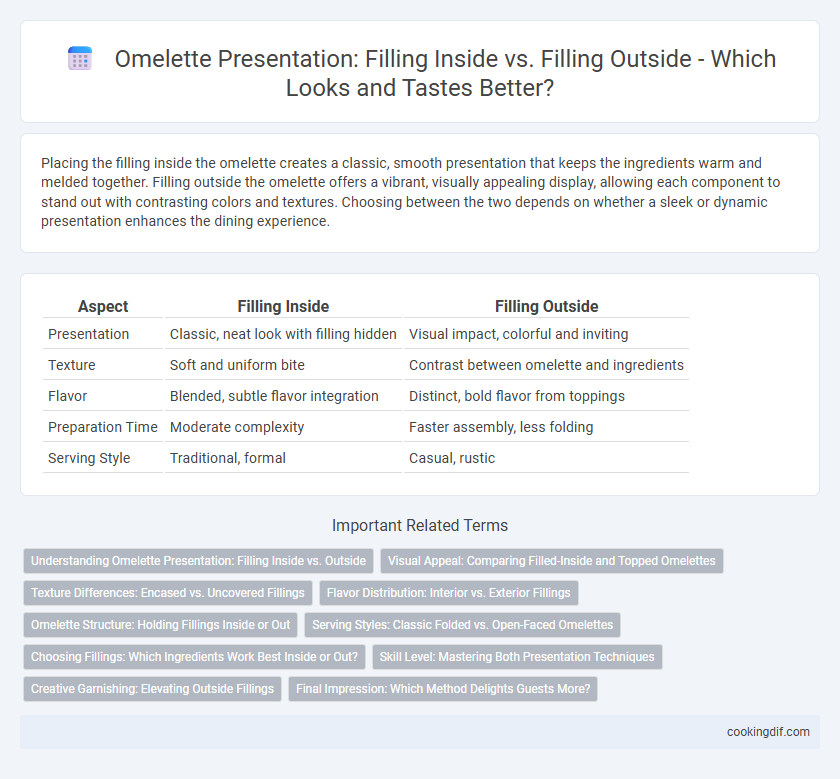This screenshot has height=779, width=840.
Task: Select 'Skill Level: Mastering Both Presentation Techniques' tag
Action: click(x=517, y=657)
